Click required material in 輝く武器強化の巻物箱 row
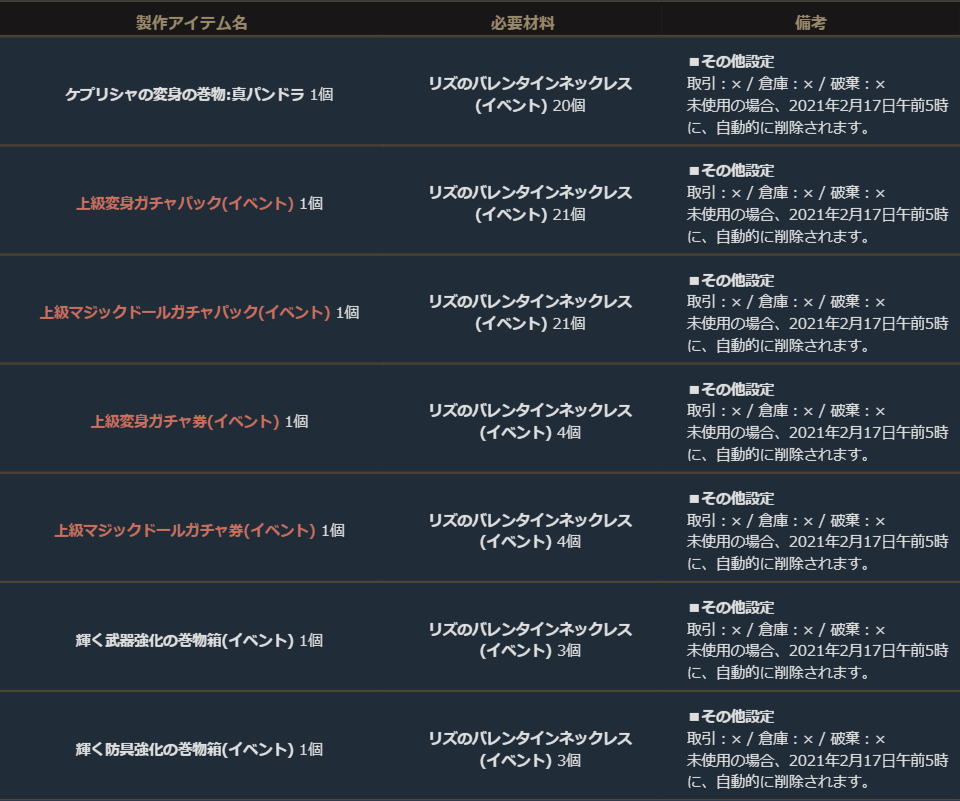The image size is (960, 801). (x=530, y=639)
